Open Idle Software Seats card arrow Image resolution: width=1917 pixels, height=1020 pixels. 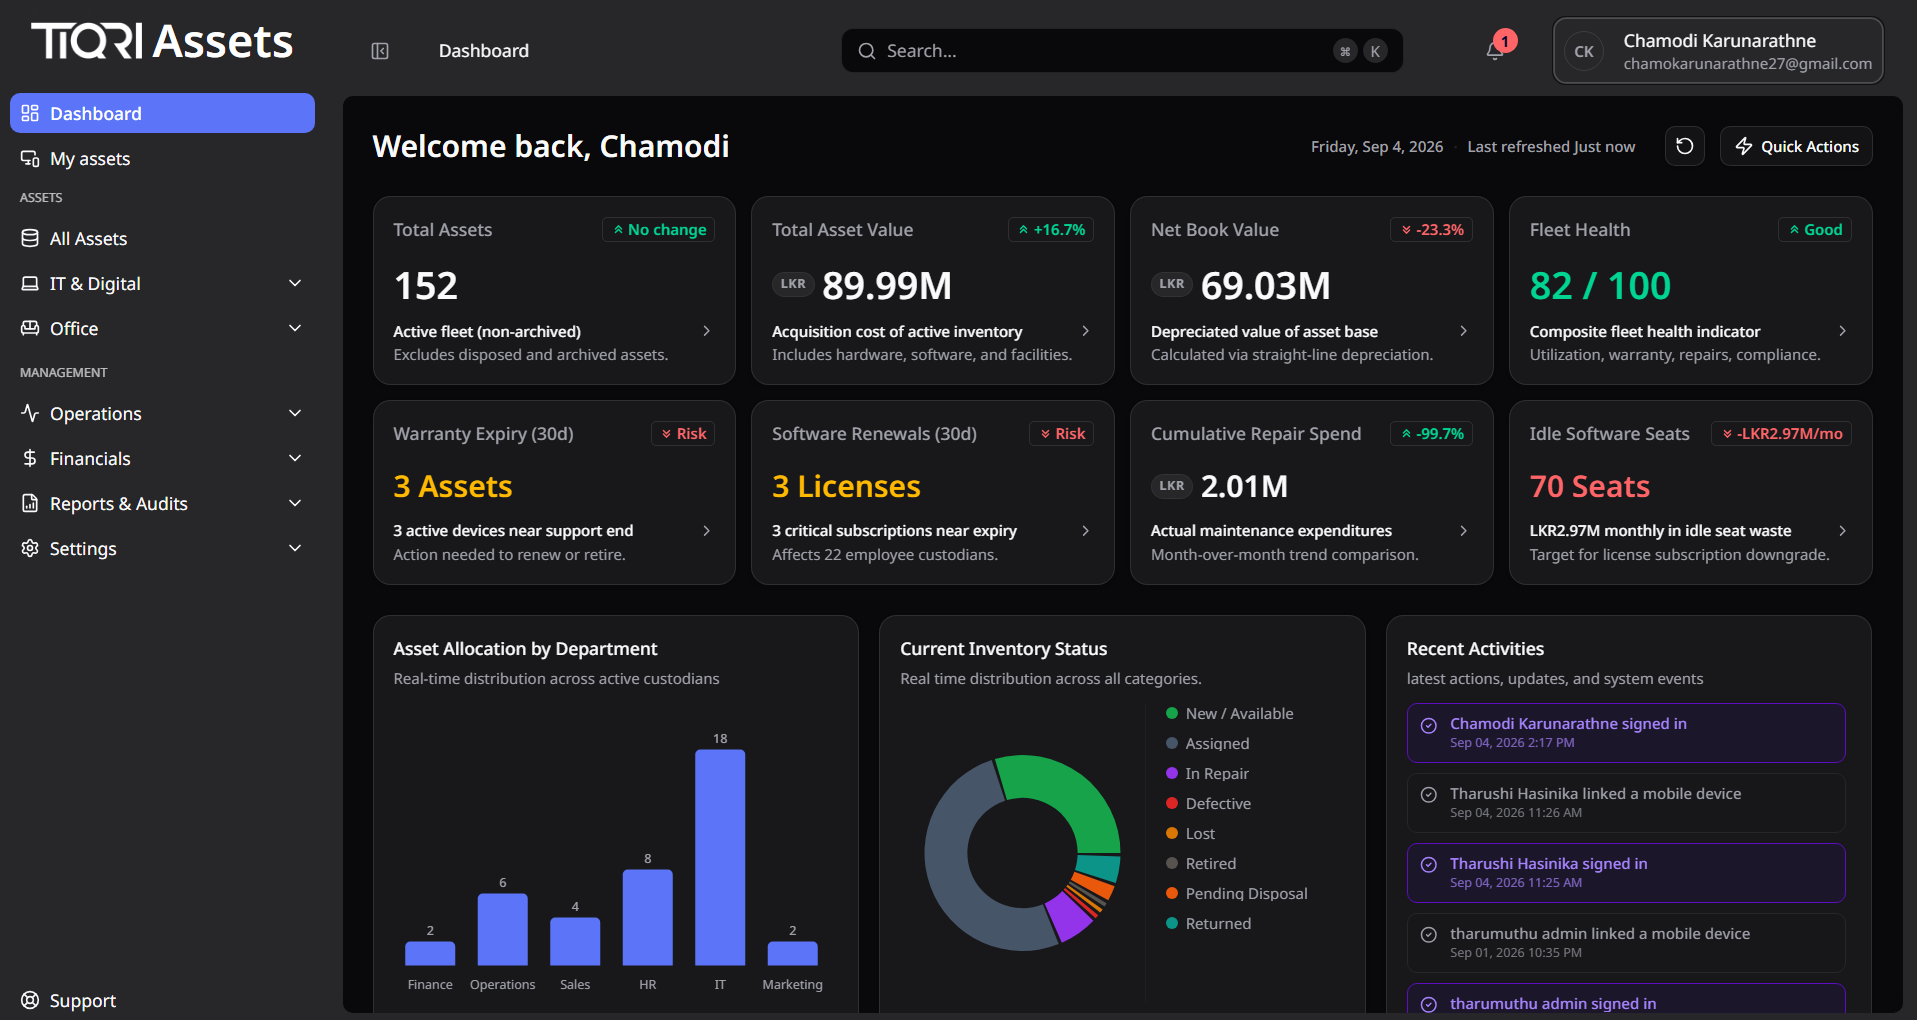(1843, 531)
